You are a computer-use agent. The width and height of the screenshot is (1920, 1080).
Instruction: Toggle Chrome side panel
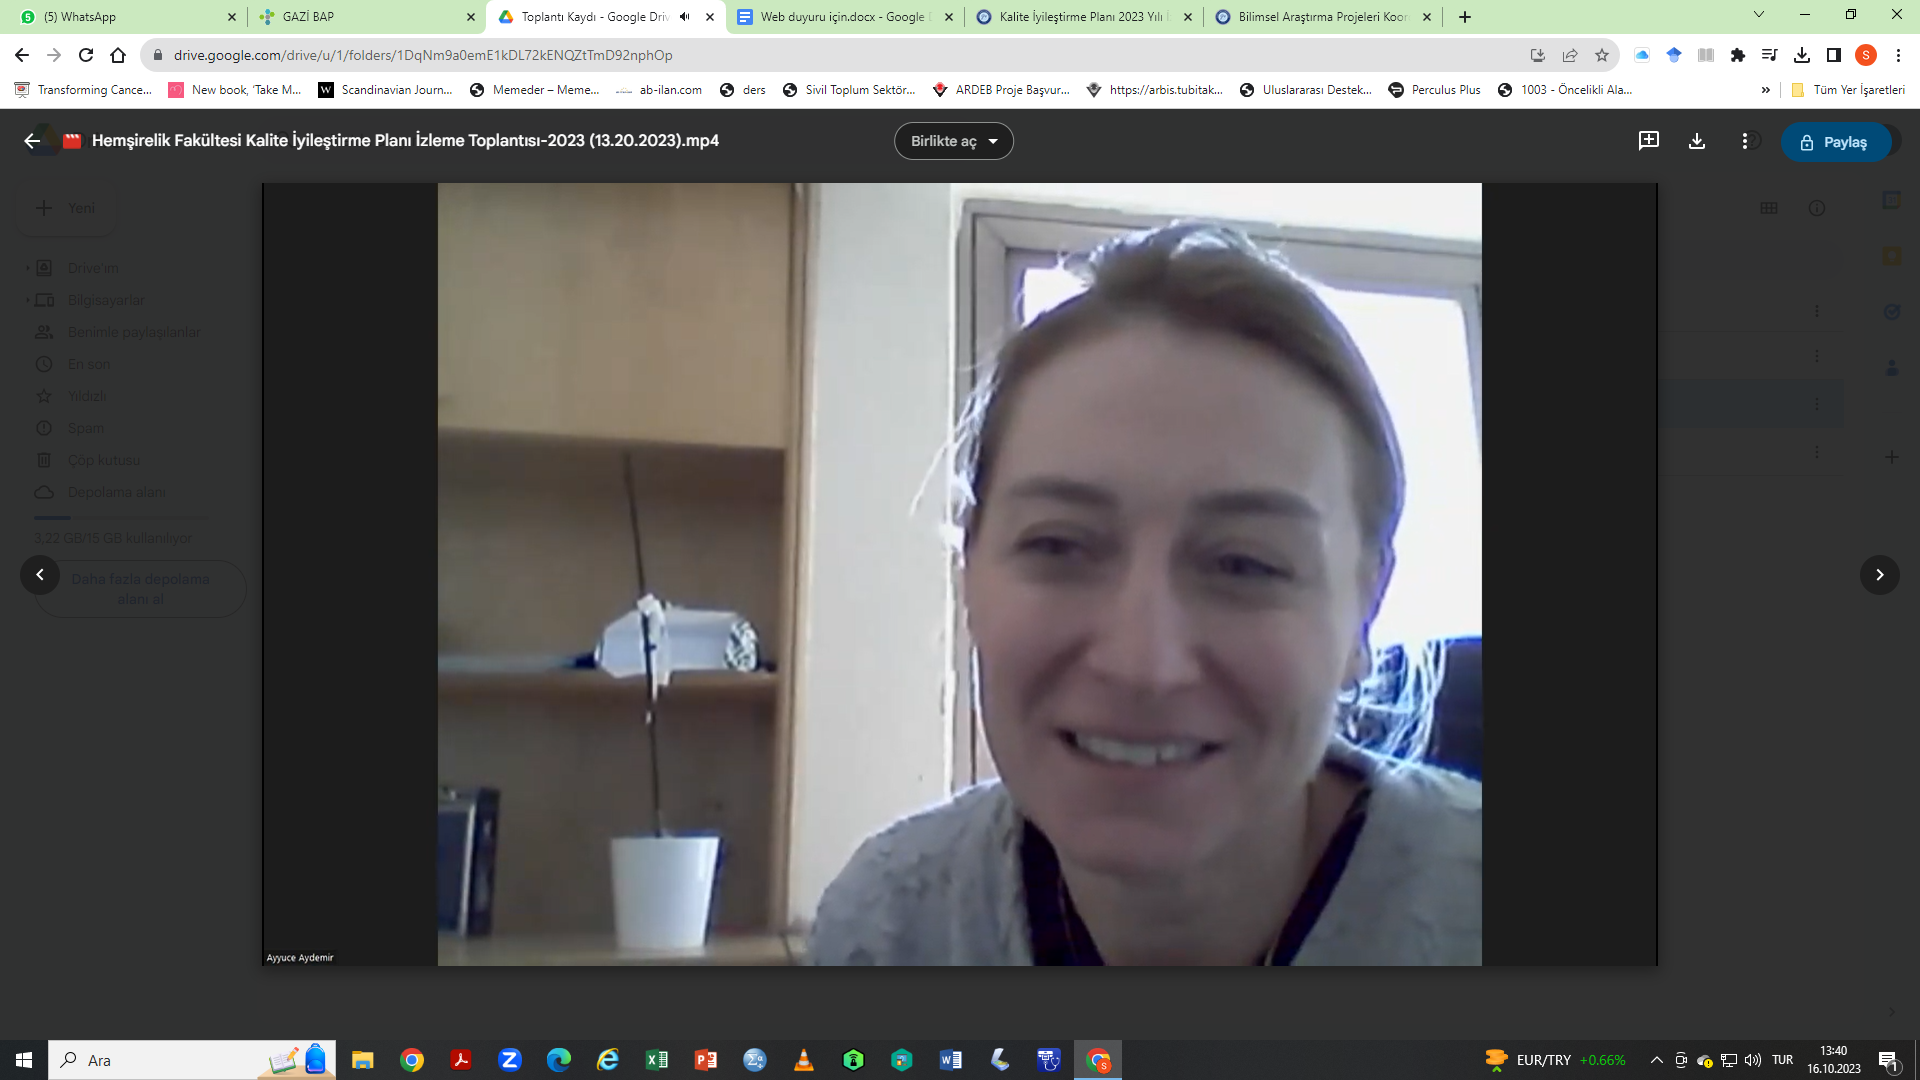(1834, 55)
